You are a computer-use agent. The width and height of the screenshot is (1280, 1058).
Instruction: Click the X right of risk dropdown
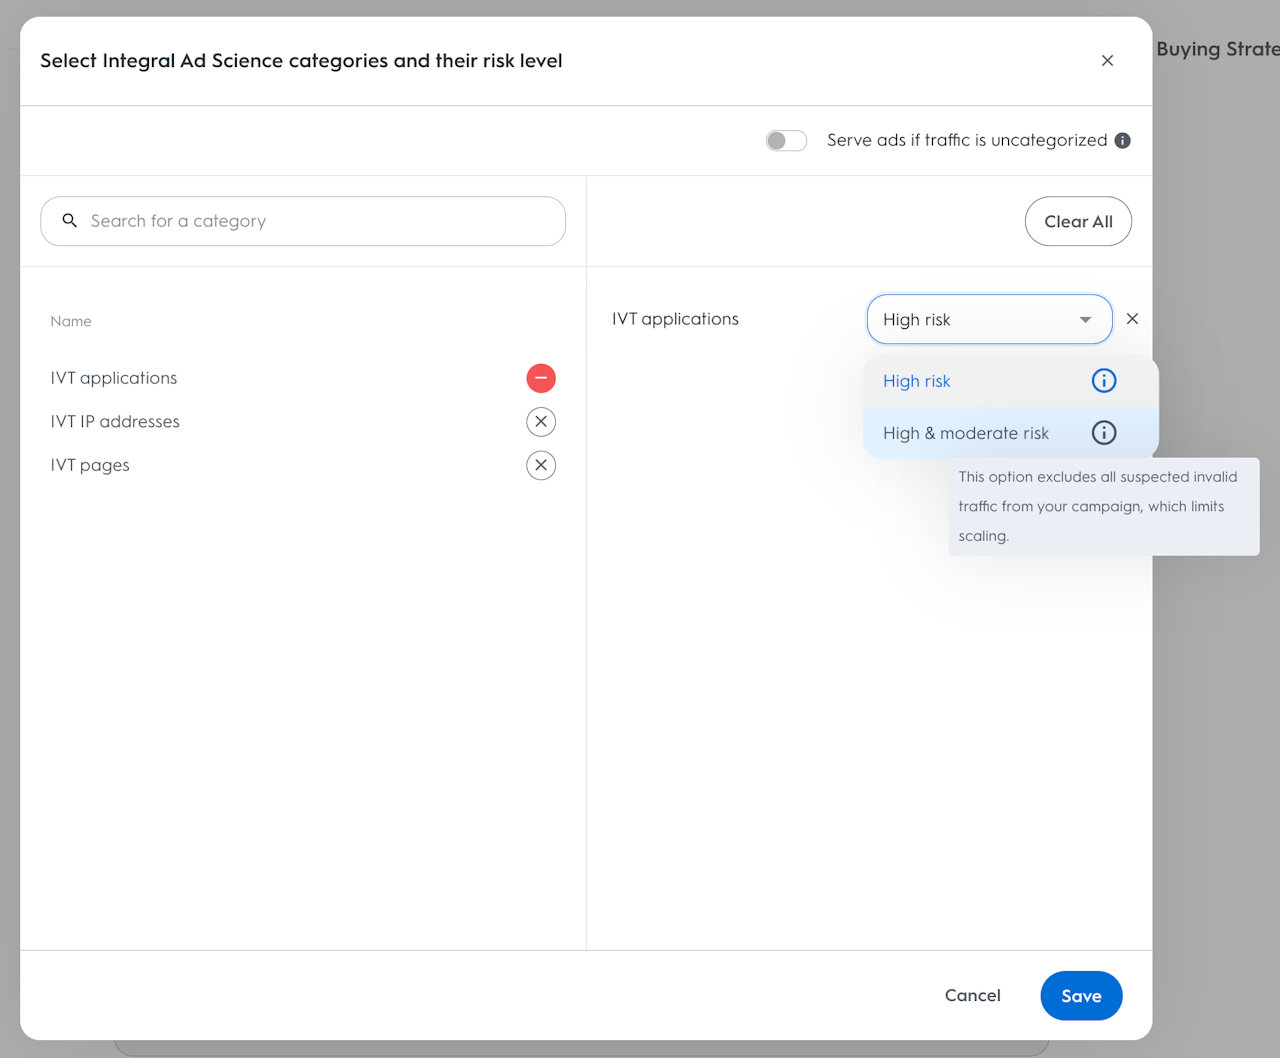(x=1132, y=319)
